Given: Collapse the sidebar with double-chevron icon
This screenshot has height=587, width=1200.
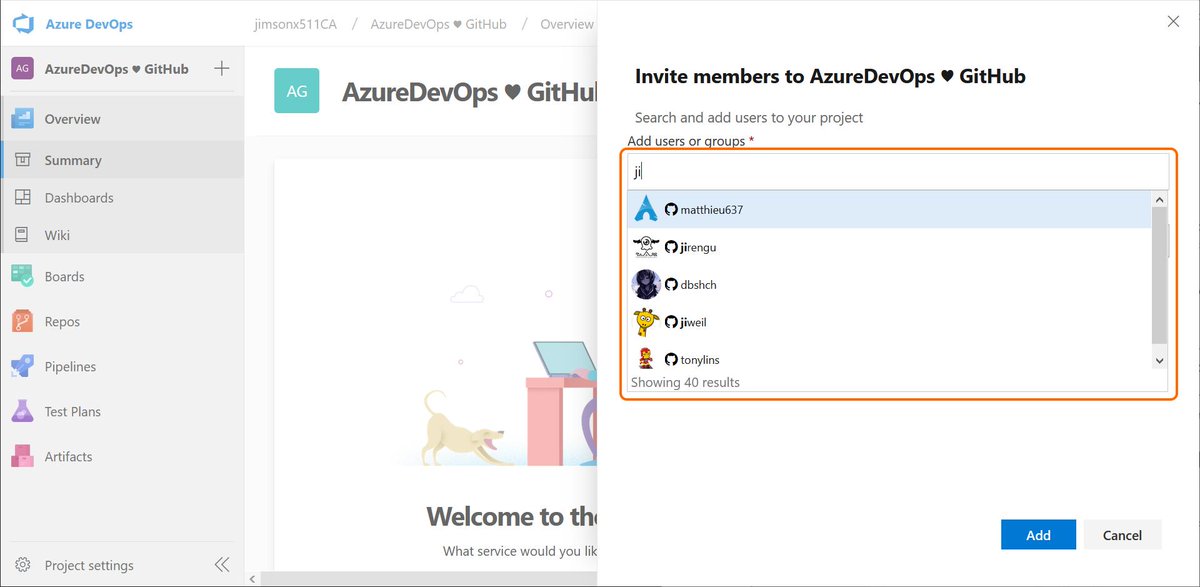Looking at the screenshot, I should pyautogui.click(x=222, y=565).
